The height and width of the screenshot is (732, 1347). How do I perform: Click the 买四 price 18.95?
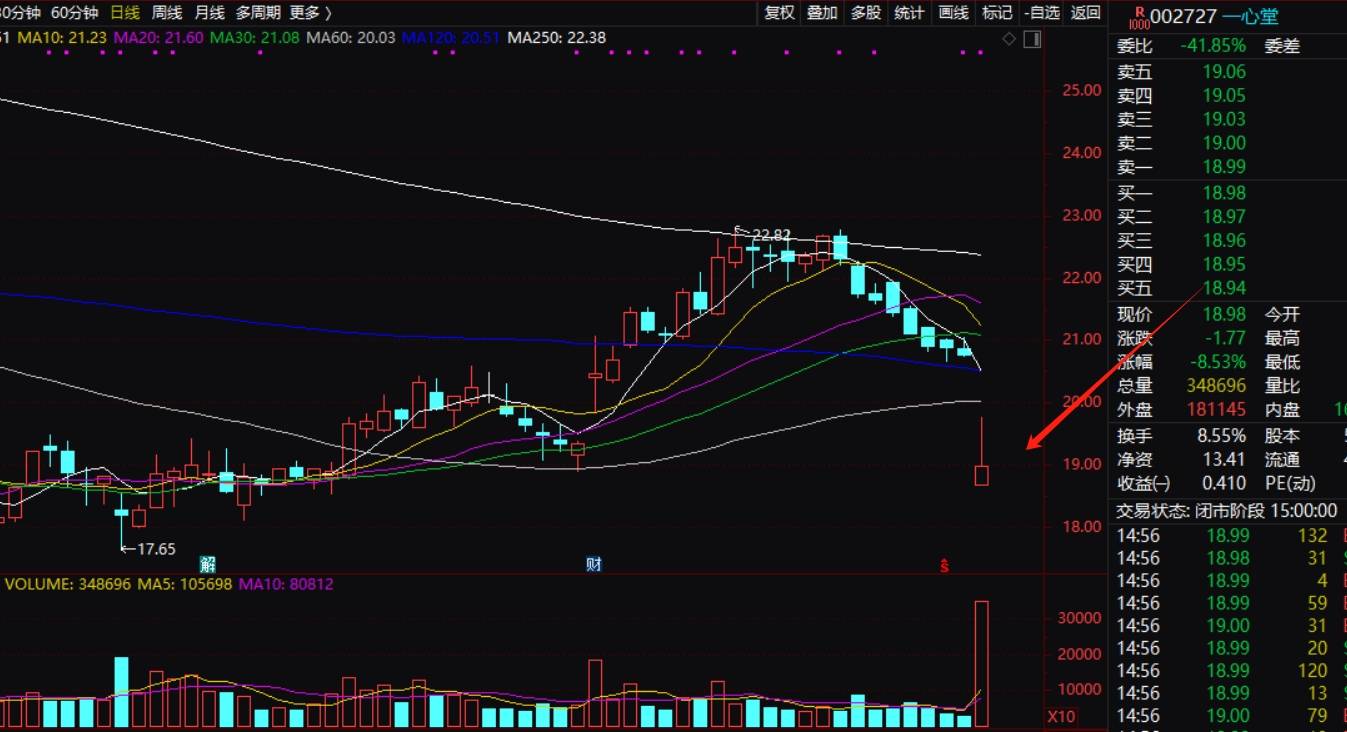click(1224, 264)
